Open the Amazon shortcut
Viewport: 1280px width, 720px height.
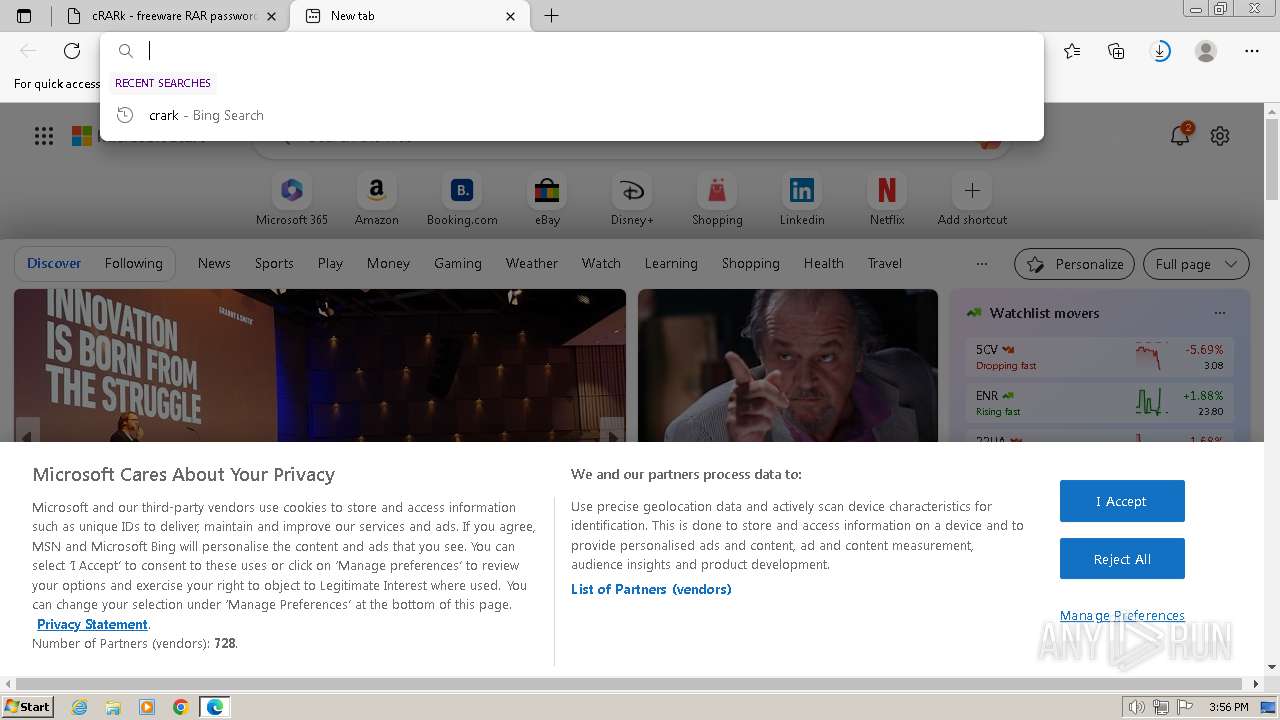(377, 200)
